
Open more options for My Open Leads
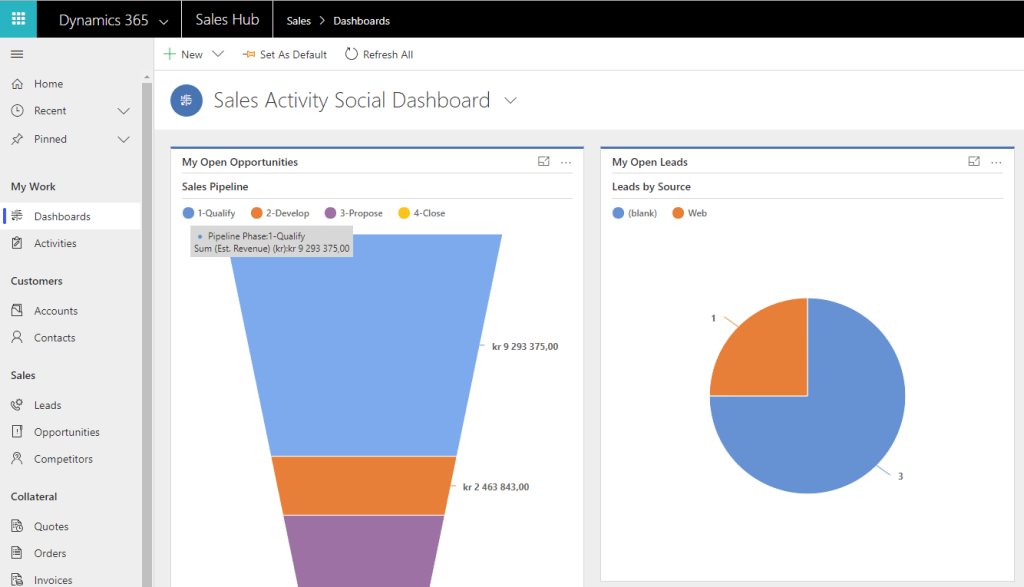click(996, 162)
